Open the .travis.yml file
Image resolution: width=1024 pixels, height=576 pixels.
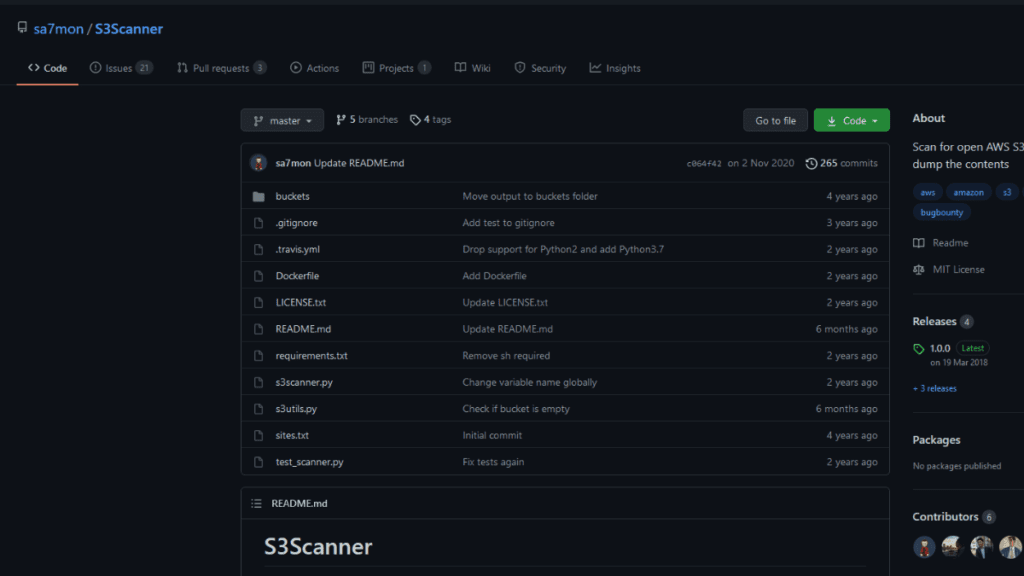(298, 249)
